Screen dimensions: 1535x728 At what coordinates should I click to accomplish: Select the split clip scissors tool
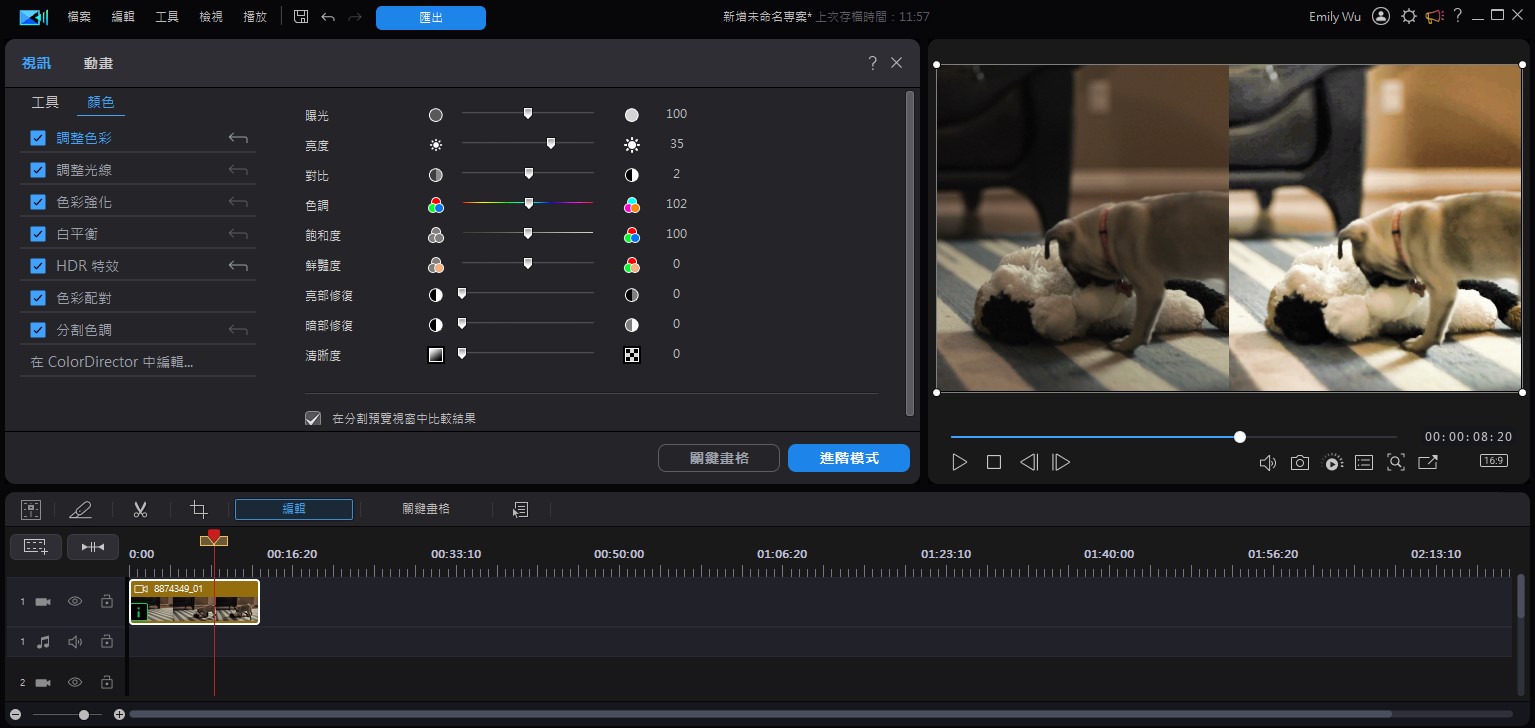click(140, 510)
